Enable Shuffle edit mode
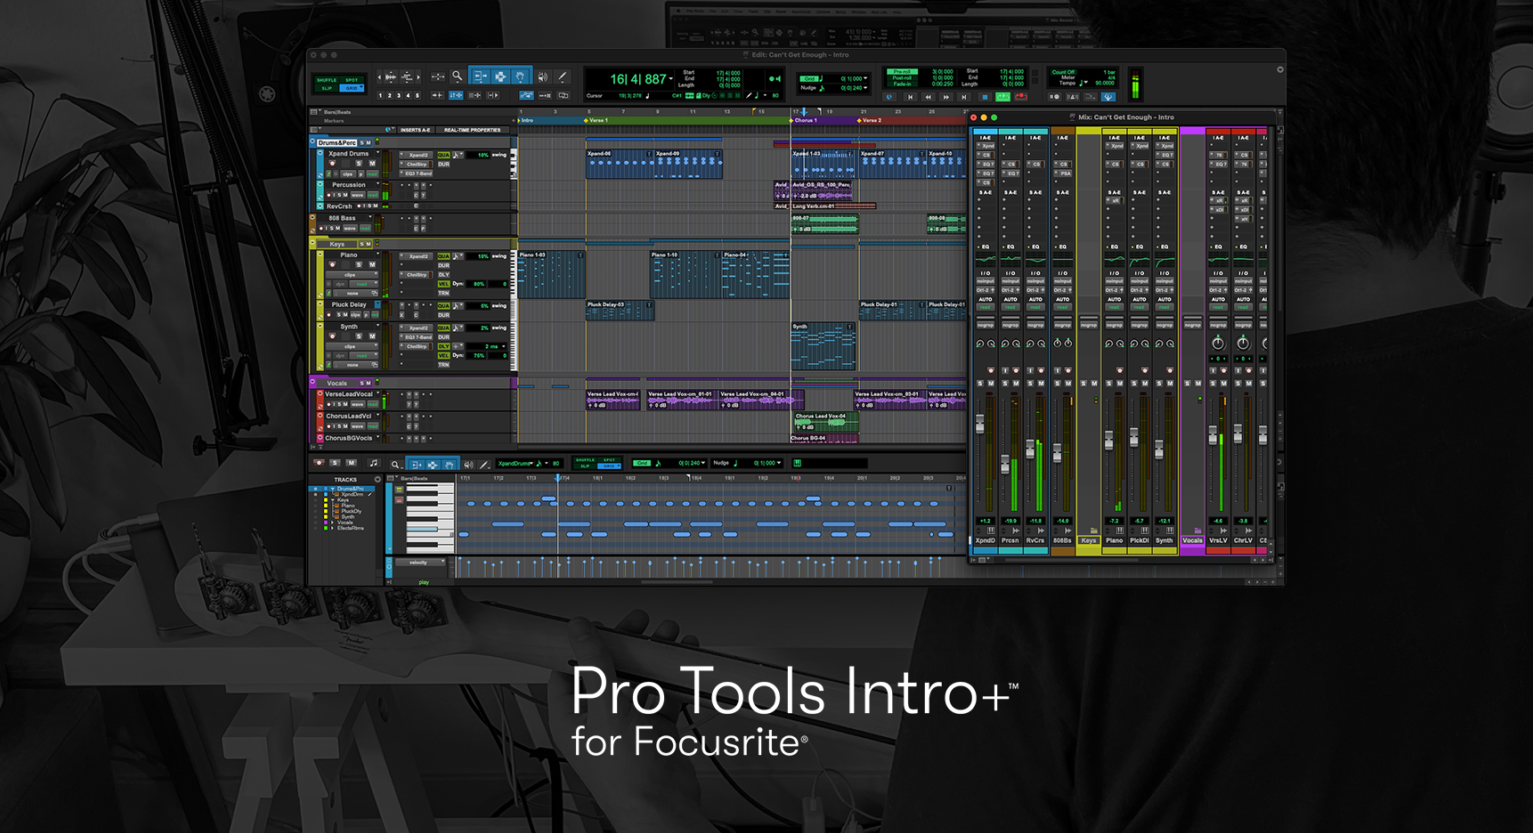This screenshot has width=1533, height=833. [327, 80]
